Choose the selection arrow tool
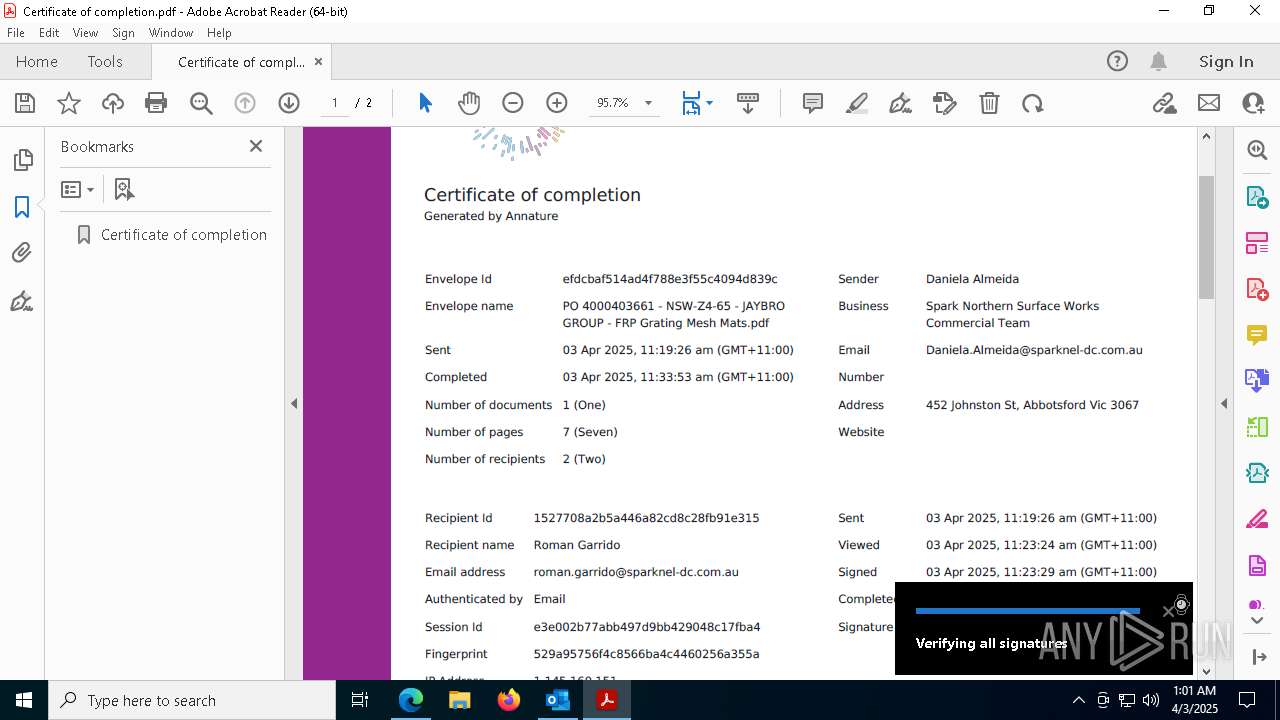This screenshot has width=1280, height=720. point(425,103)
